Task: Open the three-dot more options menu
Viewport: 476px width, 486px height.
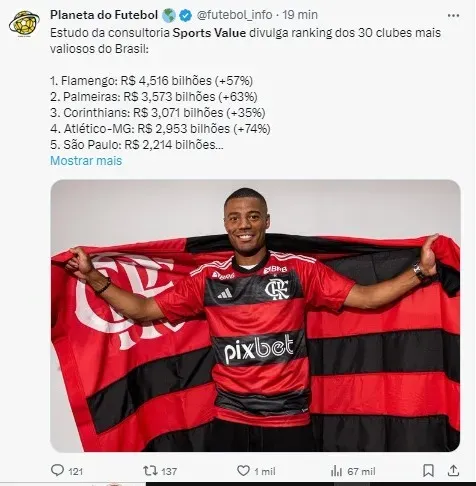Action: pos(453,15)
